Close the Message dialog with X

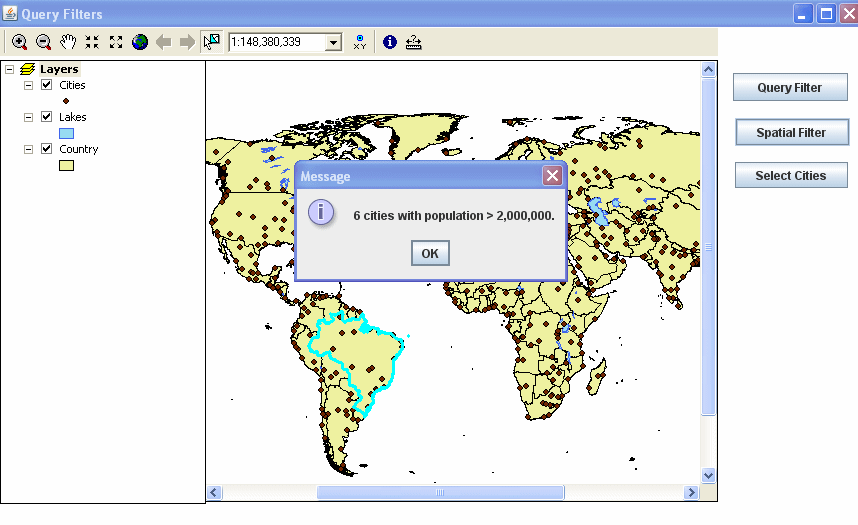(552, 176)
